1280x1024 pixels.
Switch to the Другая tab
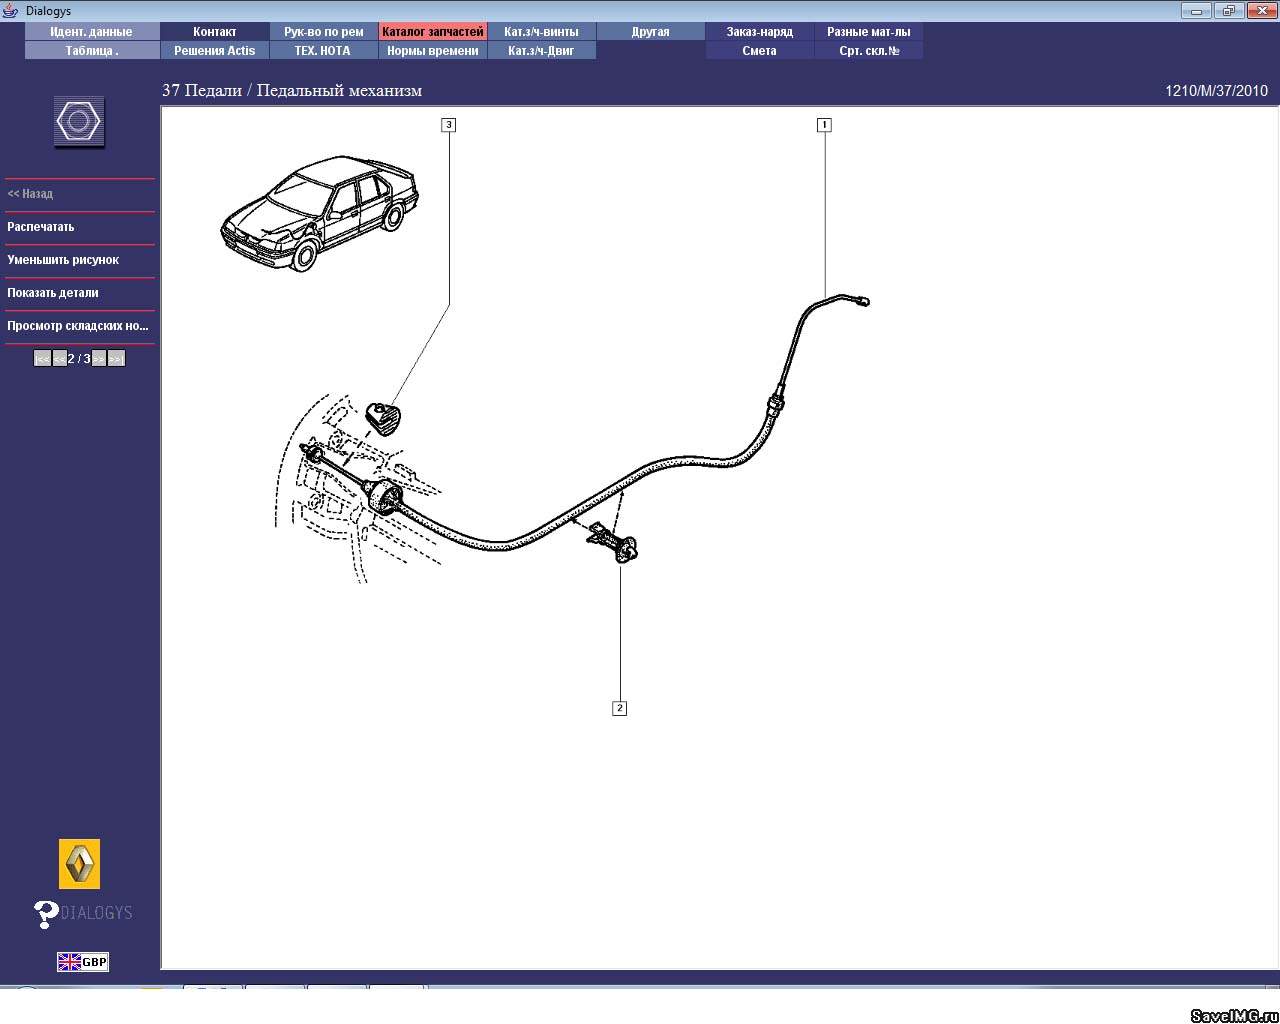(x=651, y=32)
